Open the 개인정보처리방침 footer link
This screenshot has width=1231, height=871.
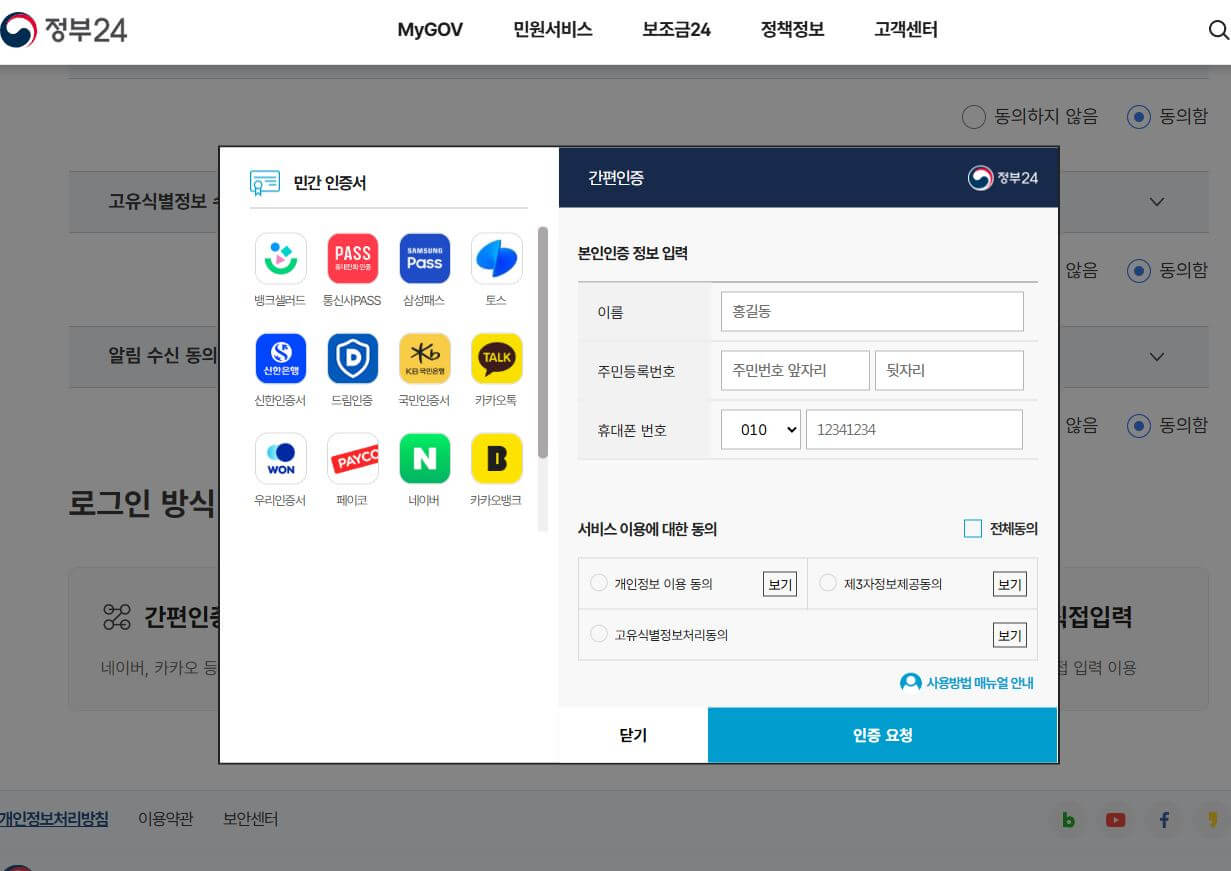(x=54, y=819)
